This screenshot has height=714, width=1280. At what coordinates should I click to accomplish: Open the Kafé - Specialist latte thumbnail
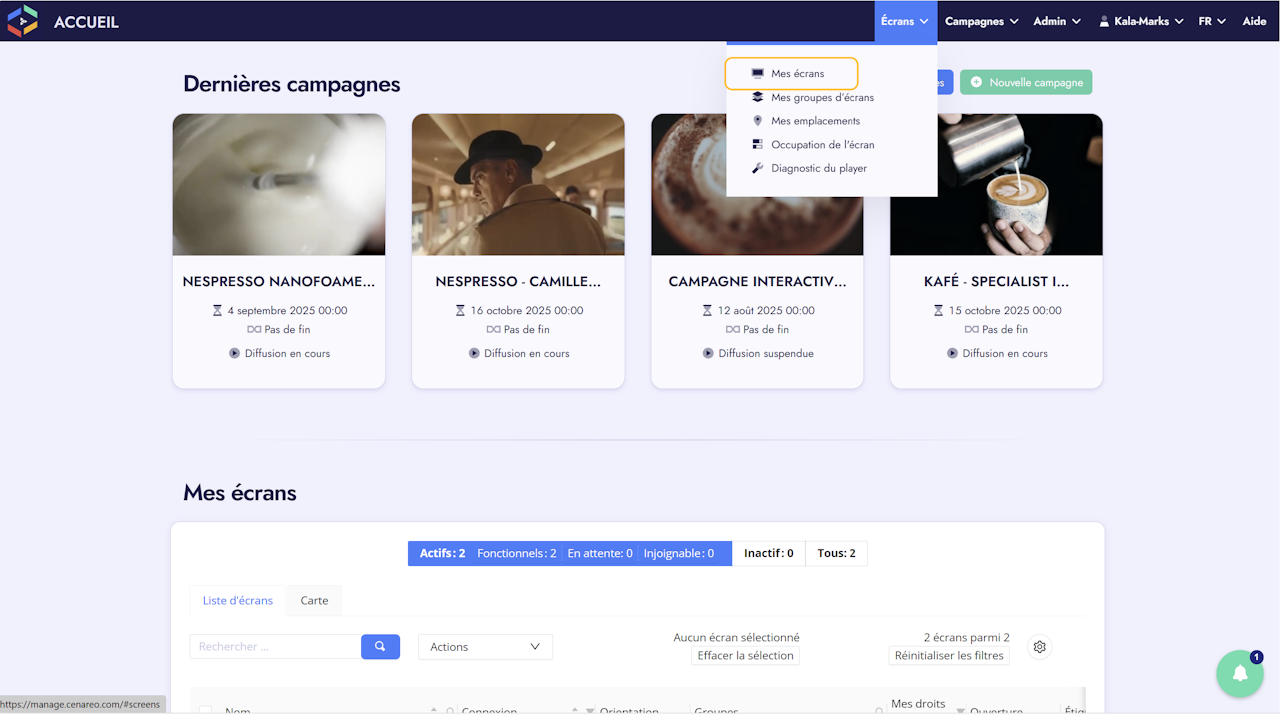coord(996,184)
